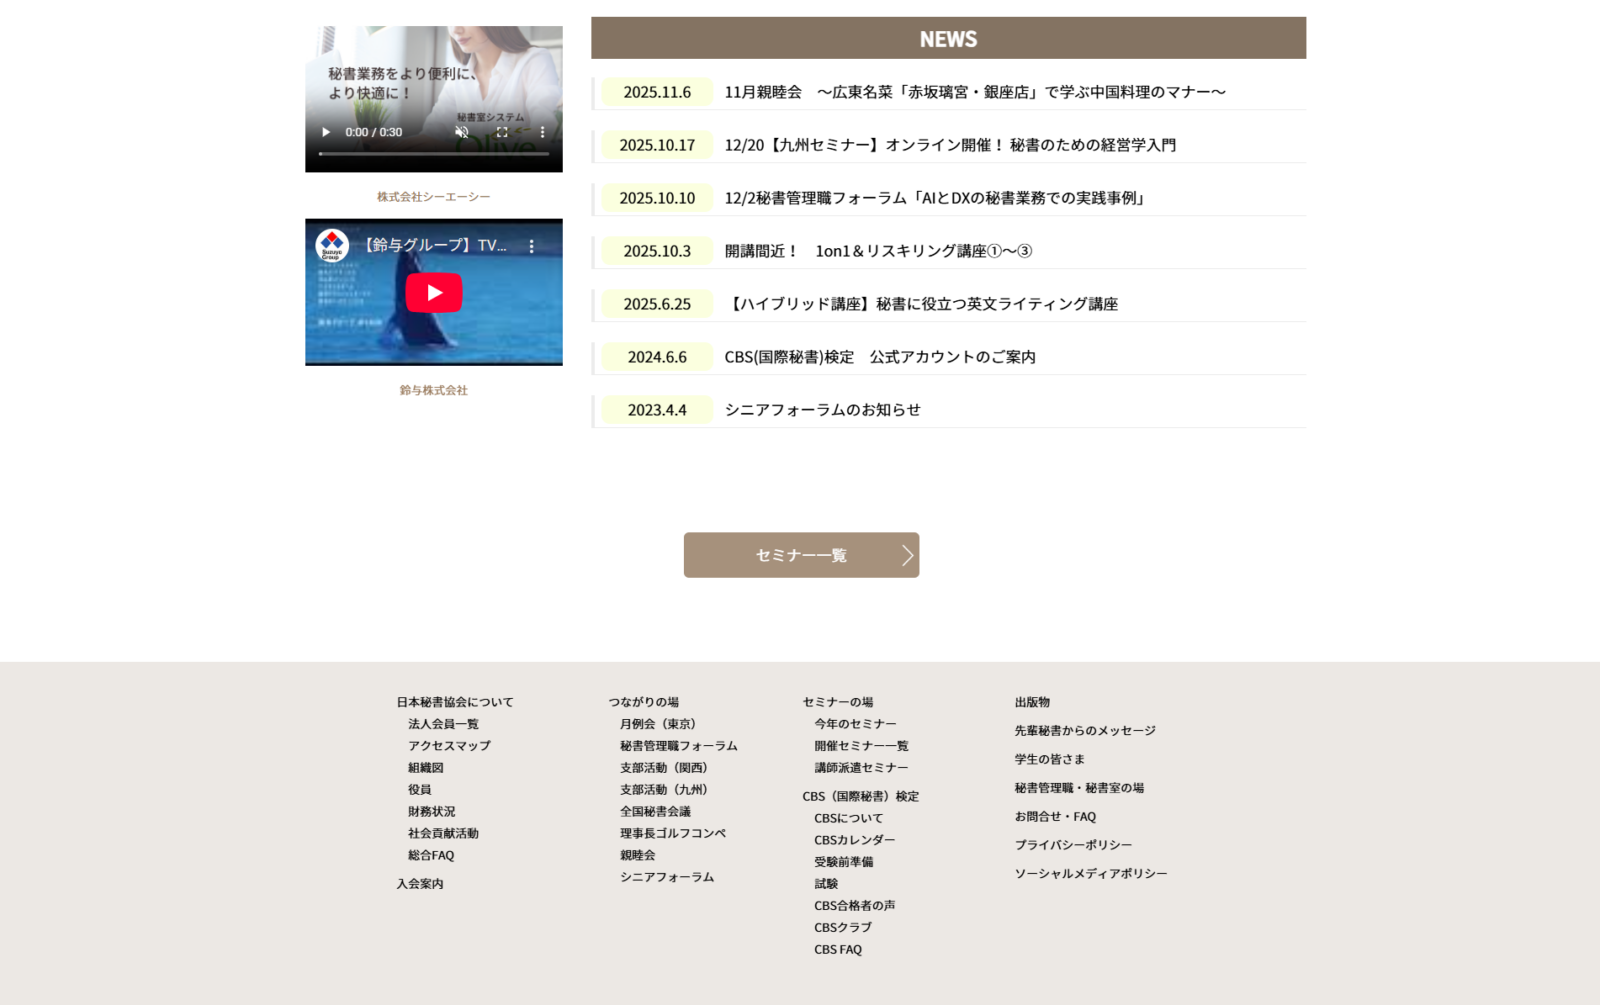
Task: Visit the プライバシーポリシー page
Action: 1073,845
